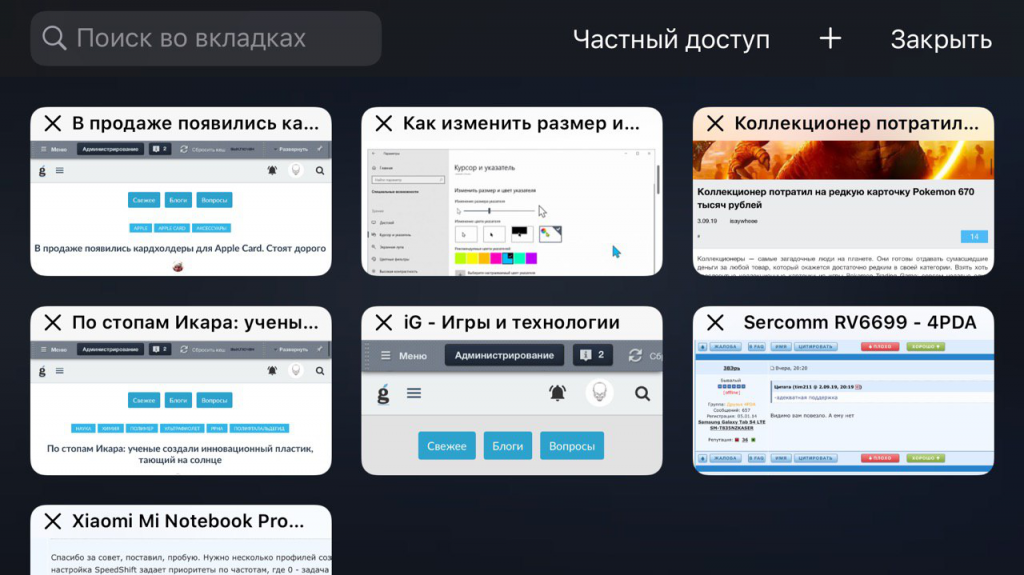
Task: Open the Apple Card cardholders tab thumbnail
Action: click(181, 206)
